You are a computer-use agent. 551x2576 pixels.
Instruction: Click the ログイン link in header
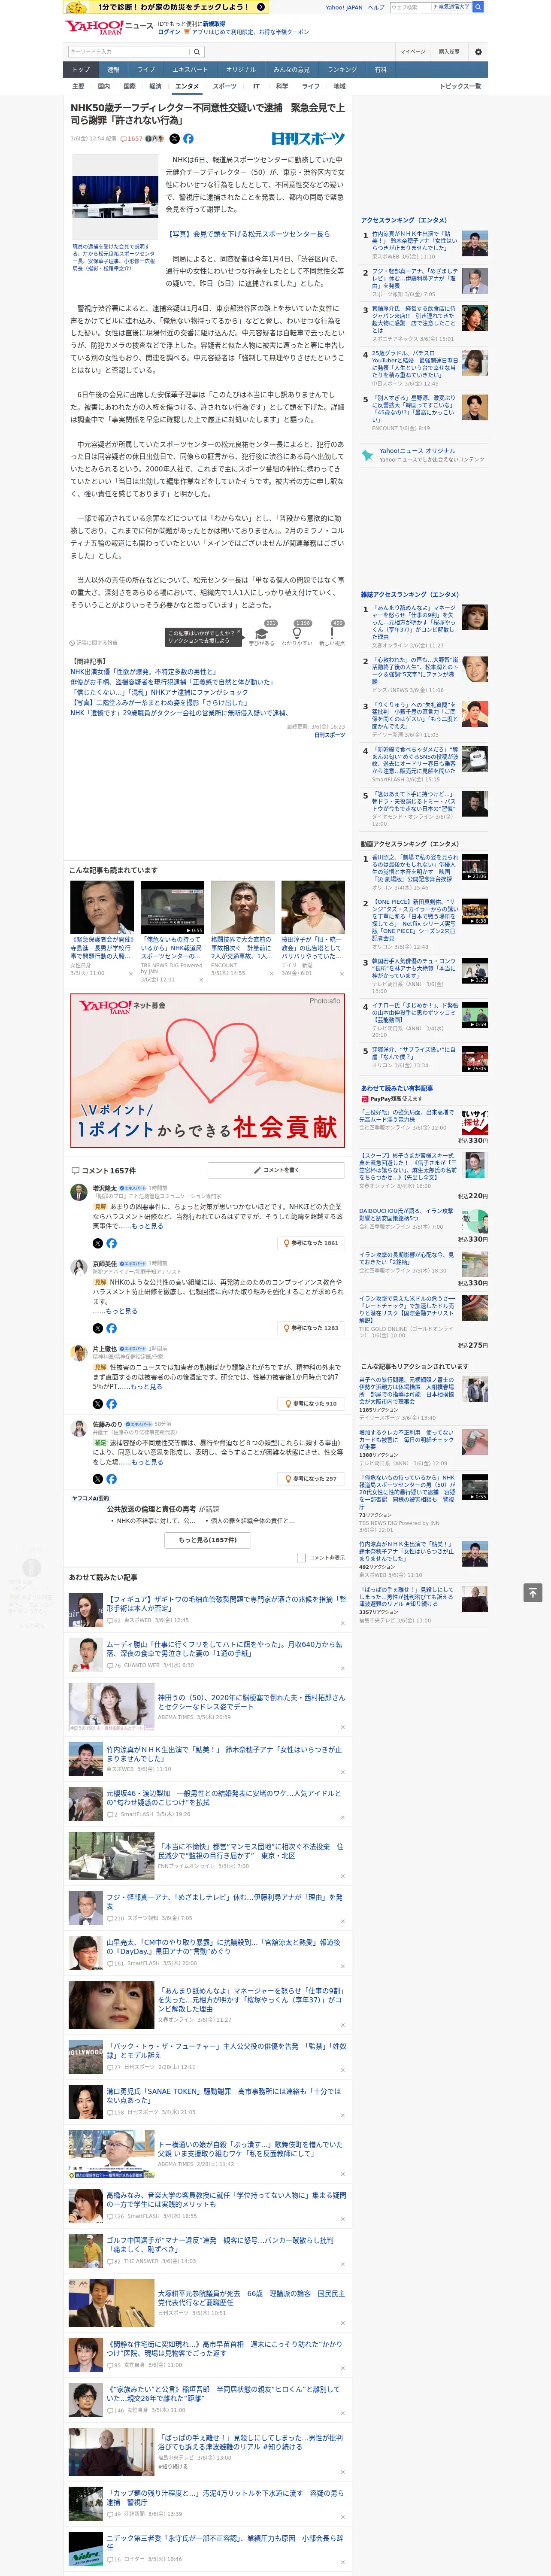pos(169,32)
